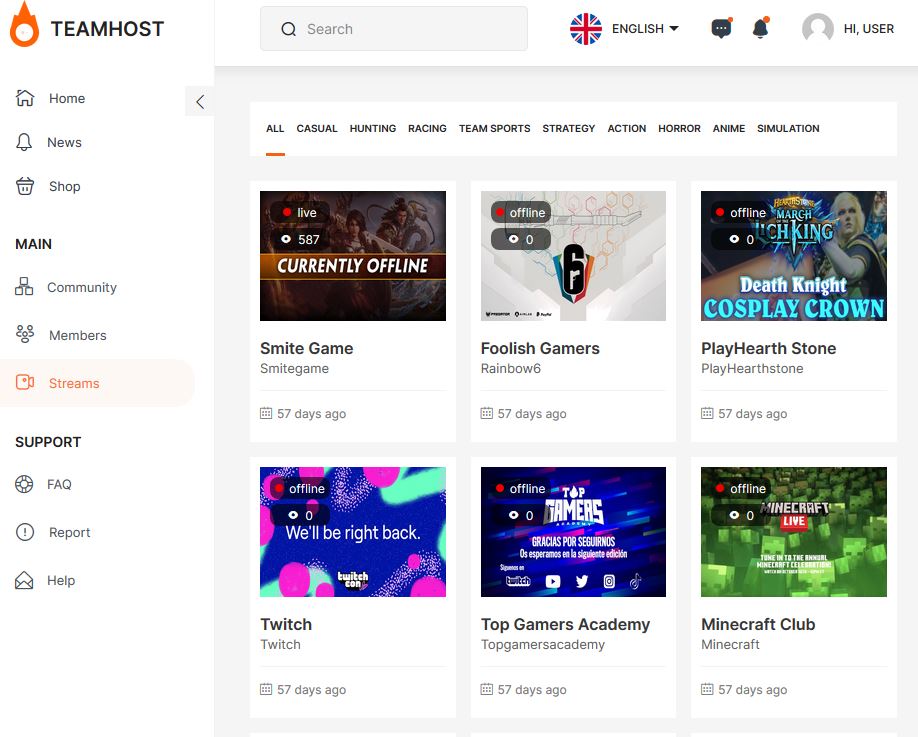Open the Home icon in sidebar
This screenshot has width=918, height=737.
click(25, 98)
